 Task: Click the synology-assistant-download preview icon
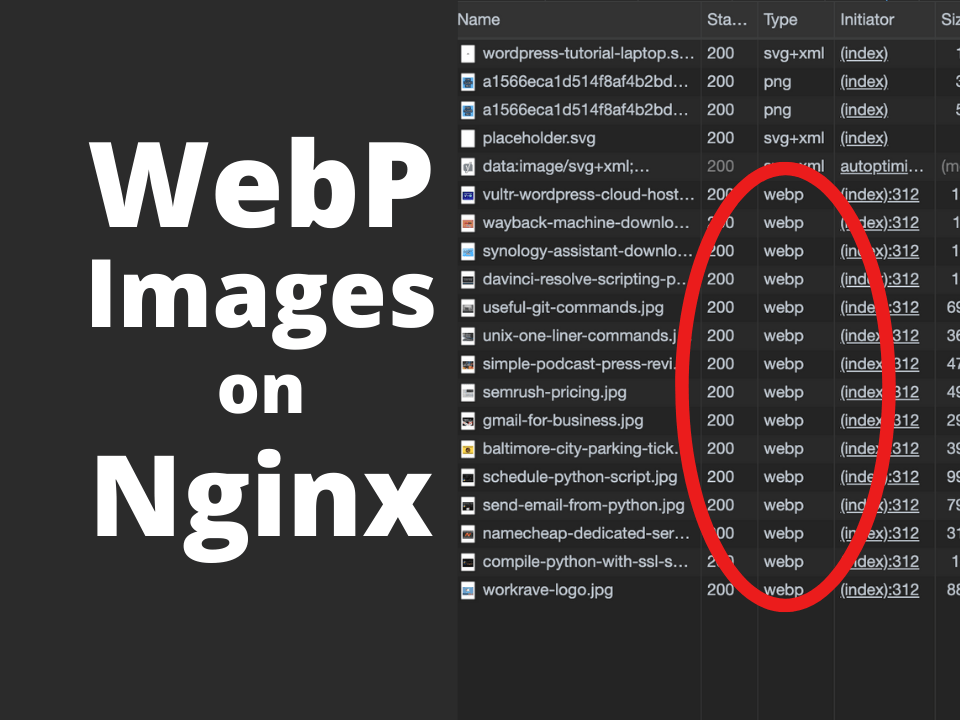point(467,251)
